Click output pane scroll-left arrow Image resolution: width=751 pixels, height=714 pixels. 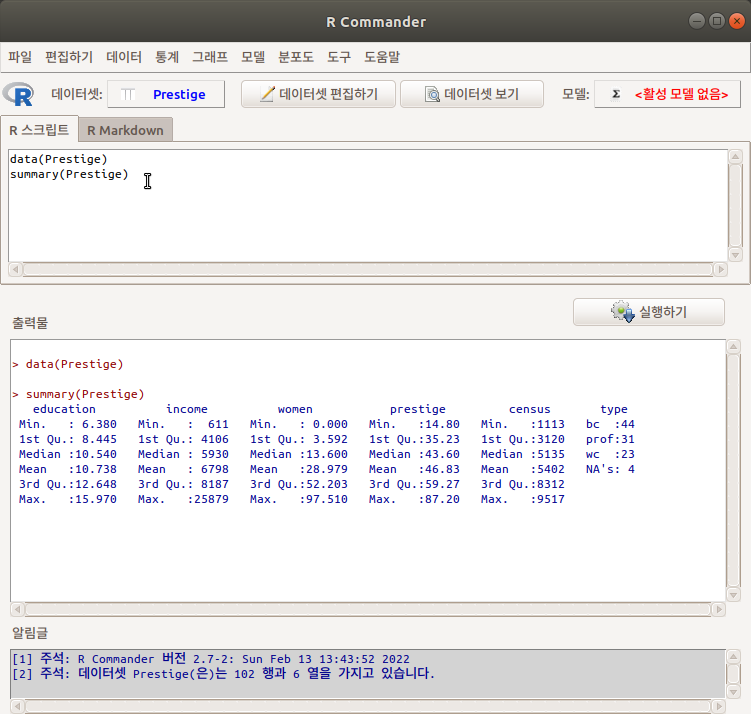click(x=17, y=609)
